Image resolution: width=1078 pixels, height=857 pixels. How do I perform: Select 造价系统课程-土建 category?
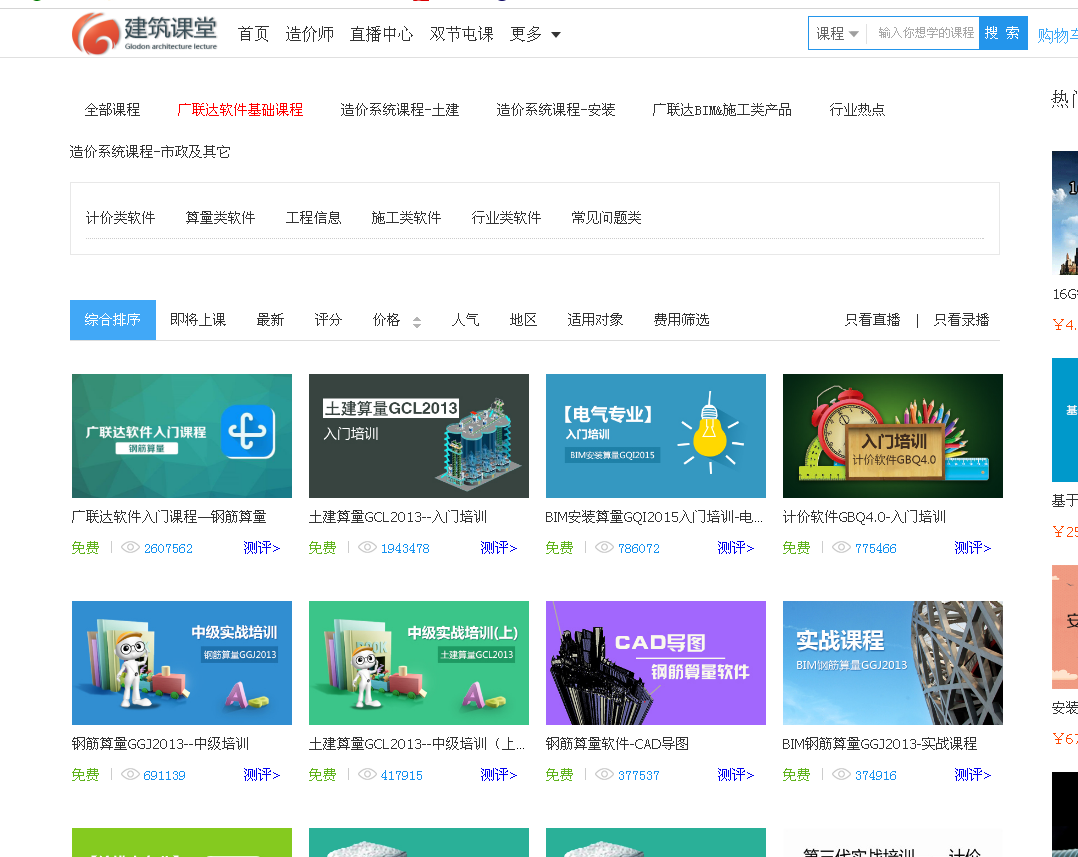click(x=399, y=110)
